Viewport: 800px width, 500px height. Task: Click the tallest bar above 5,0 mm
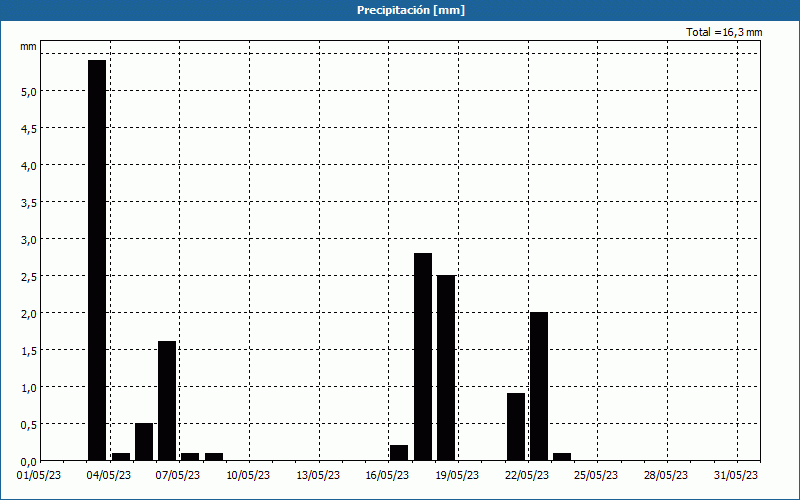point(97,260)
